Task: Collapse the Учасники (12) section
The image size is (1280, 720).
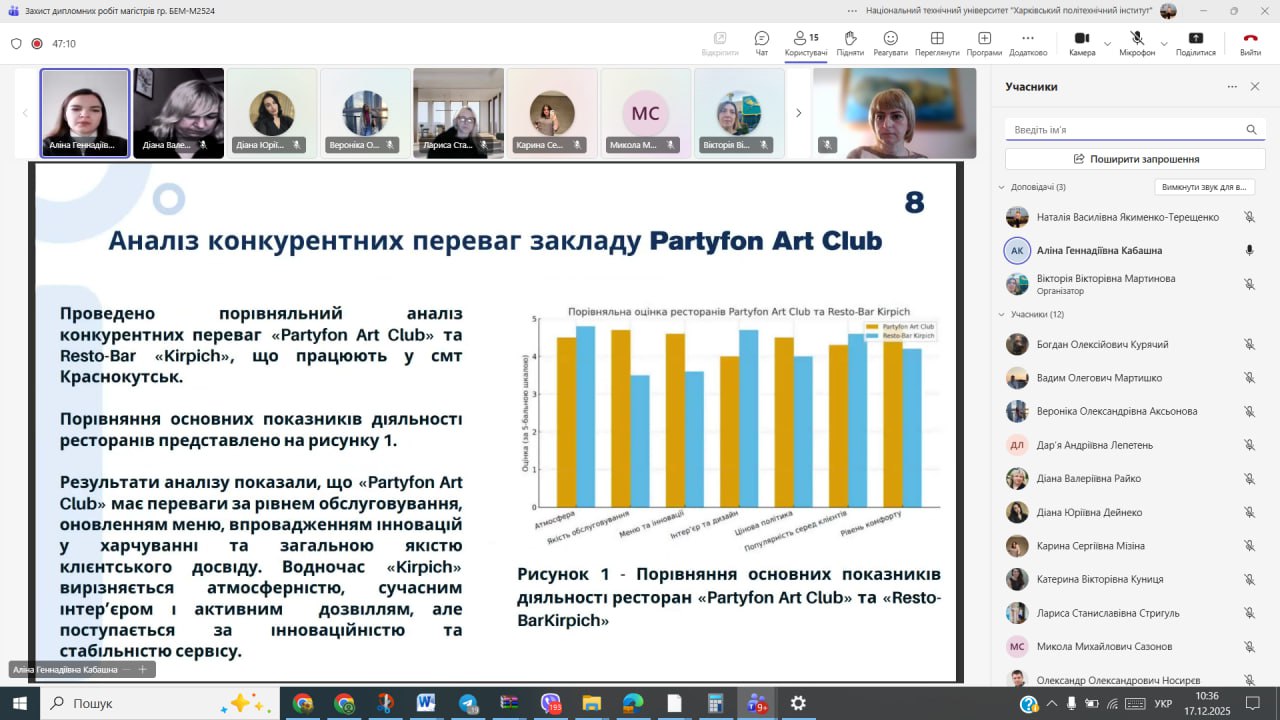Action: pyautogui.click(x=1002, y=315)
